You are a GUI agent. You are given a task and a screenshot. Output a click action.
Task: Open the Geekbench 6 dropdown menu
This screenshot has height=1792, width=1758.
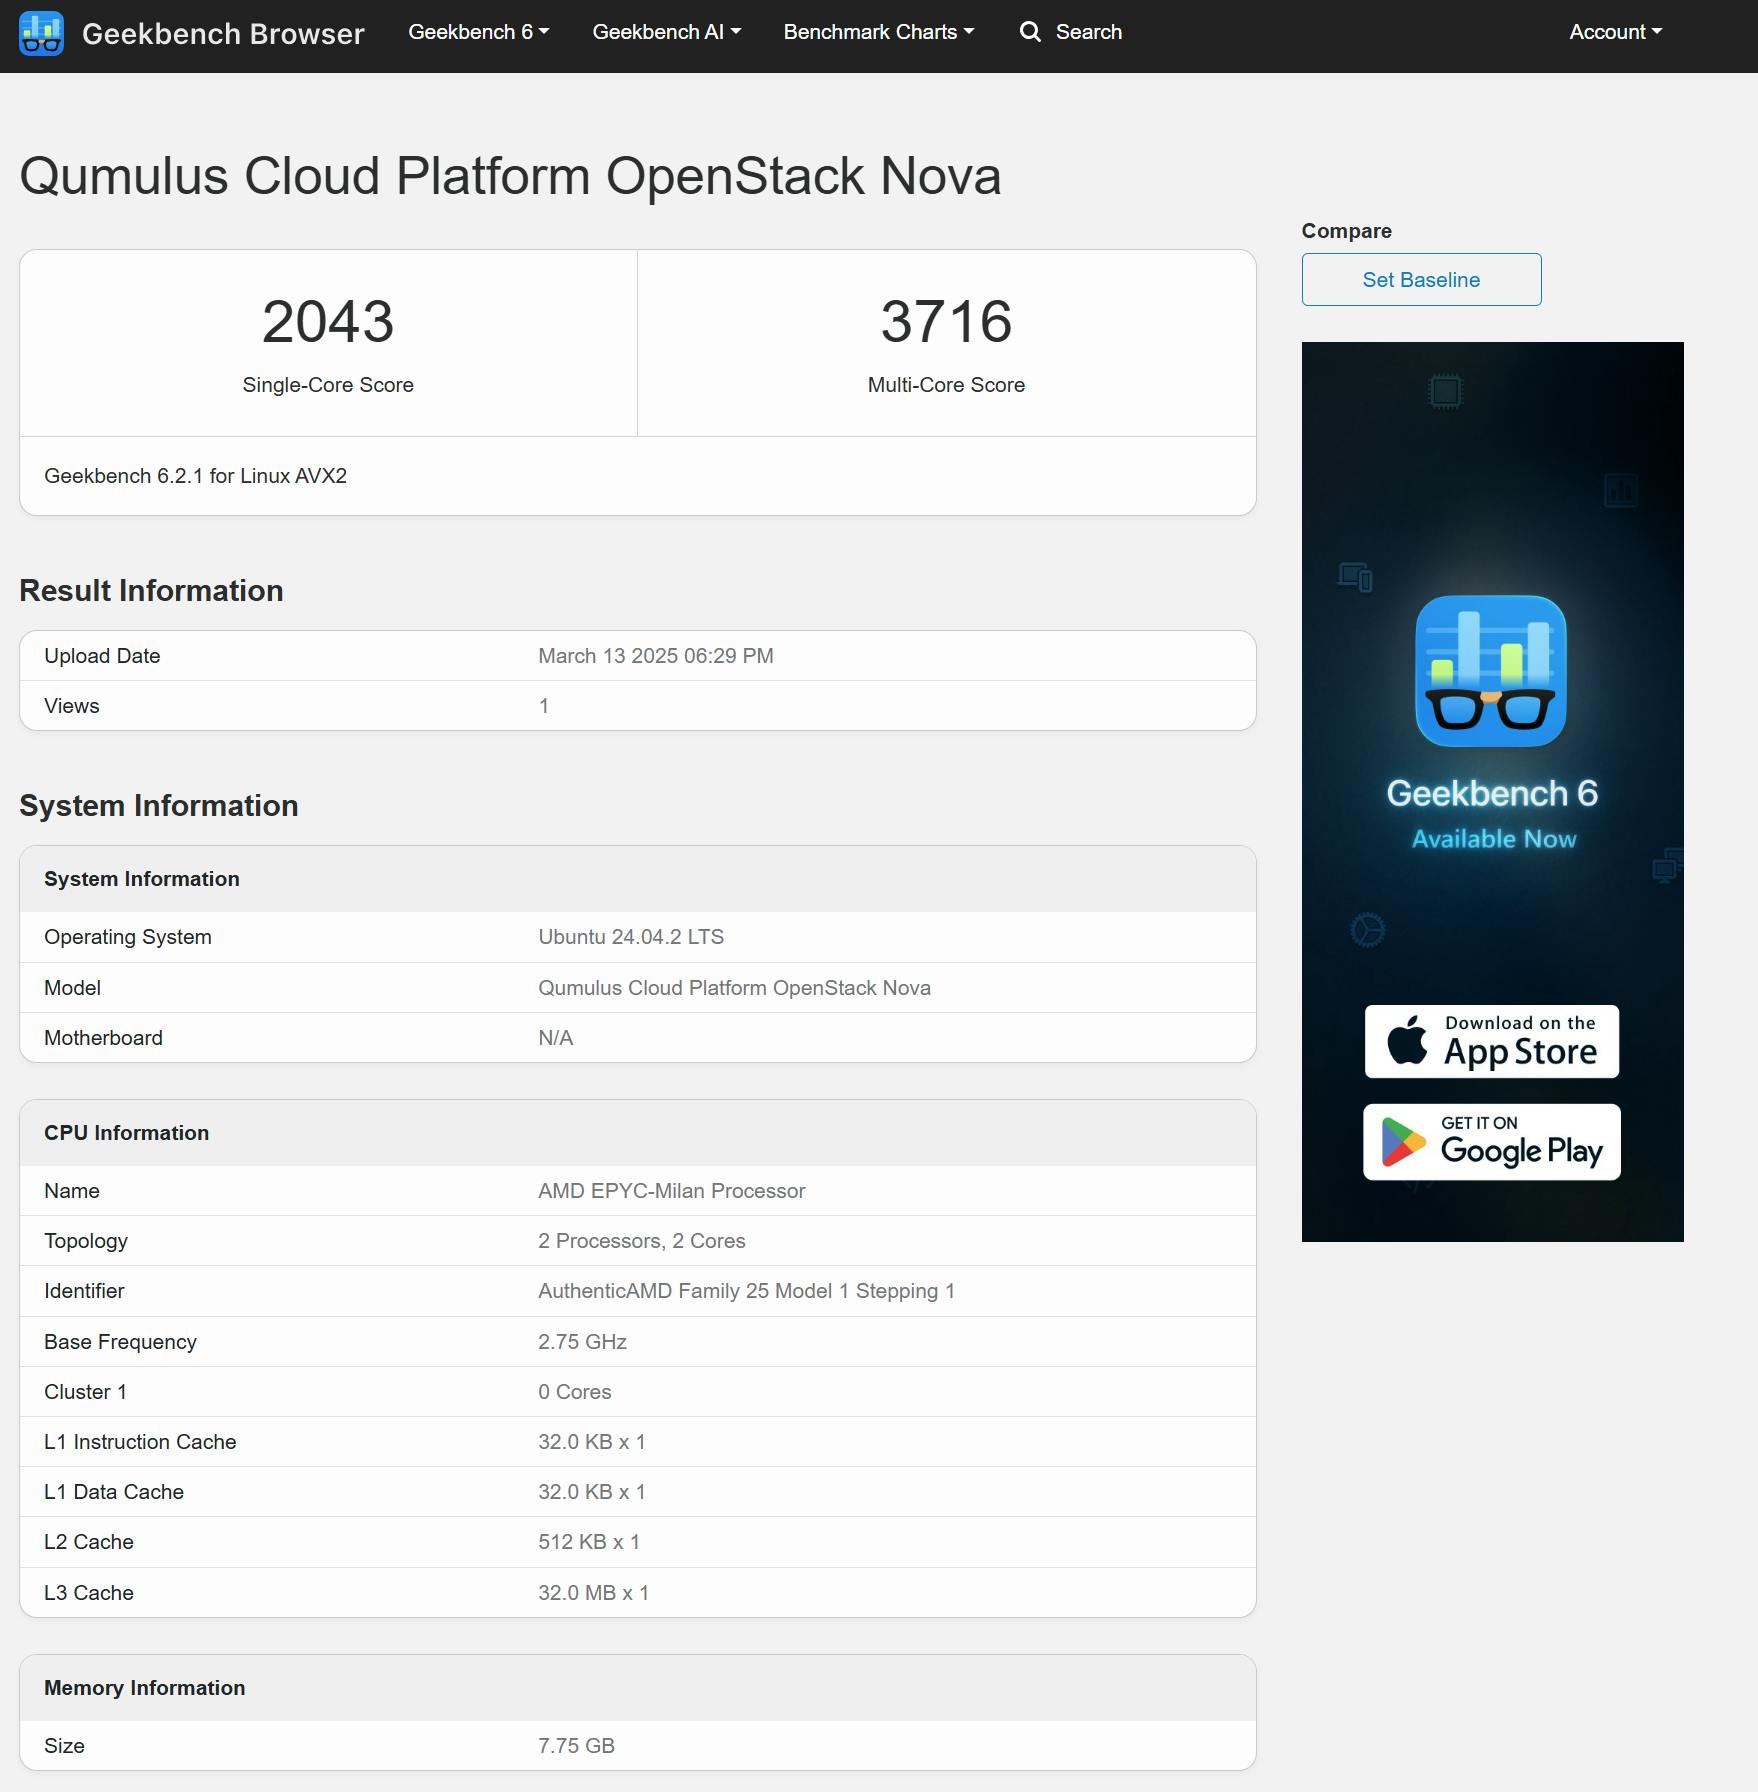[478, 31]
